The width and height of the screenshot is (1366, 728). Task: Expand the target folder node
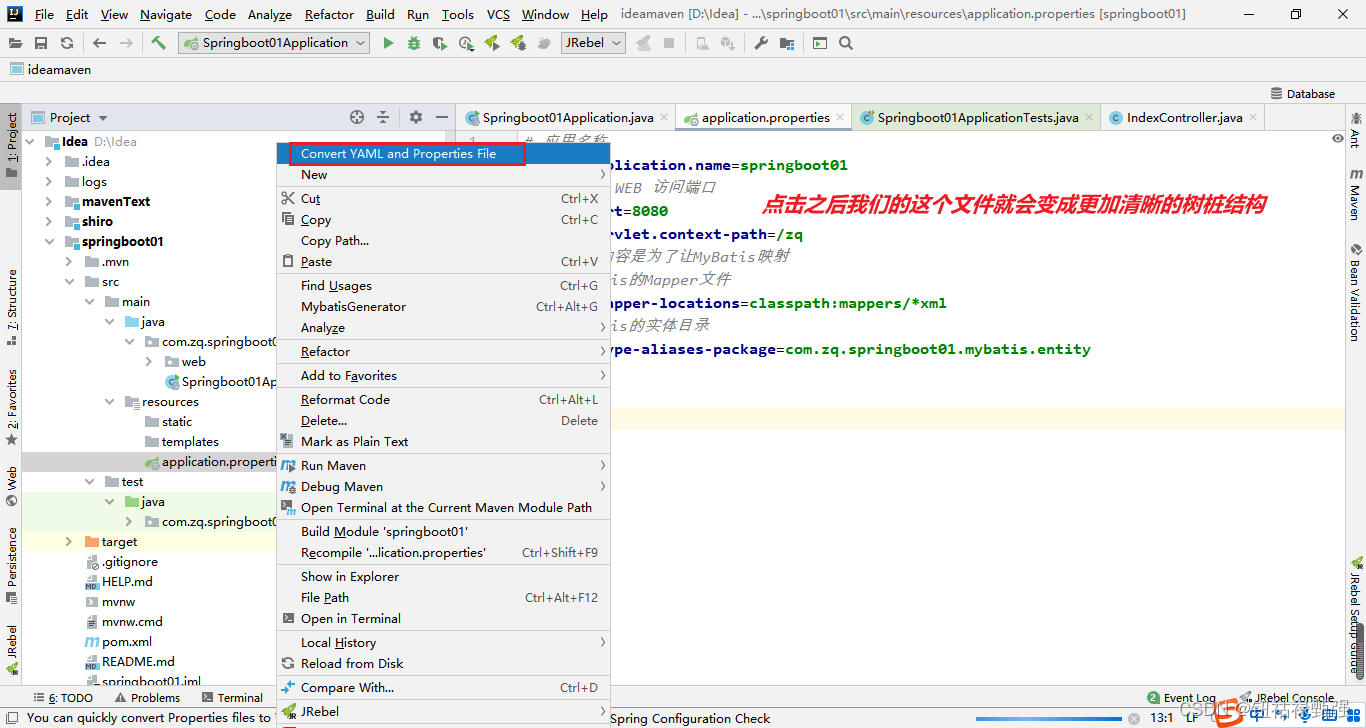pyautogui.click(x=69, y=542)
